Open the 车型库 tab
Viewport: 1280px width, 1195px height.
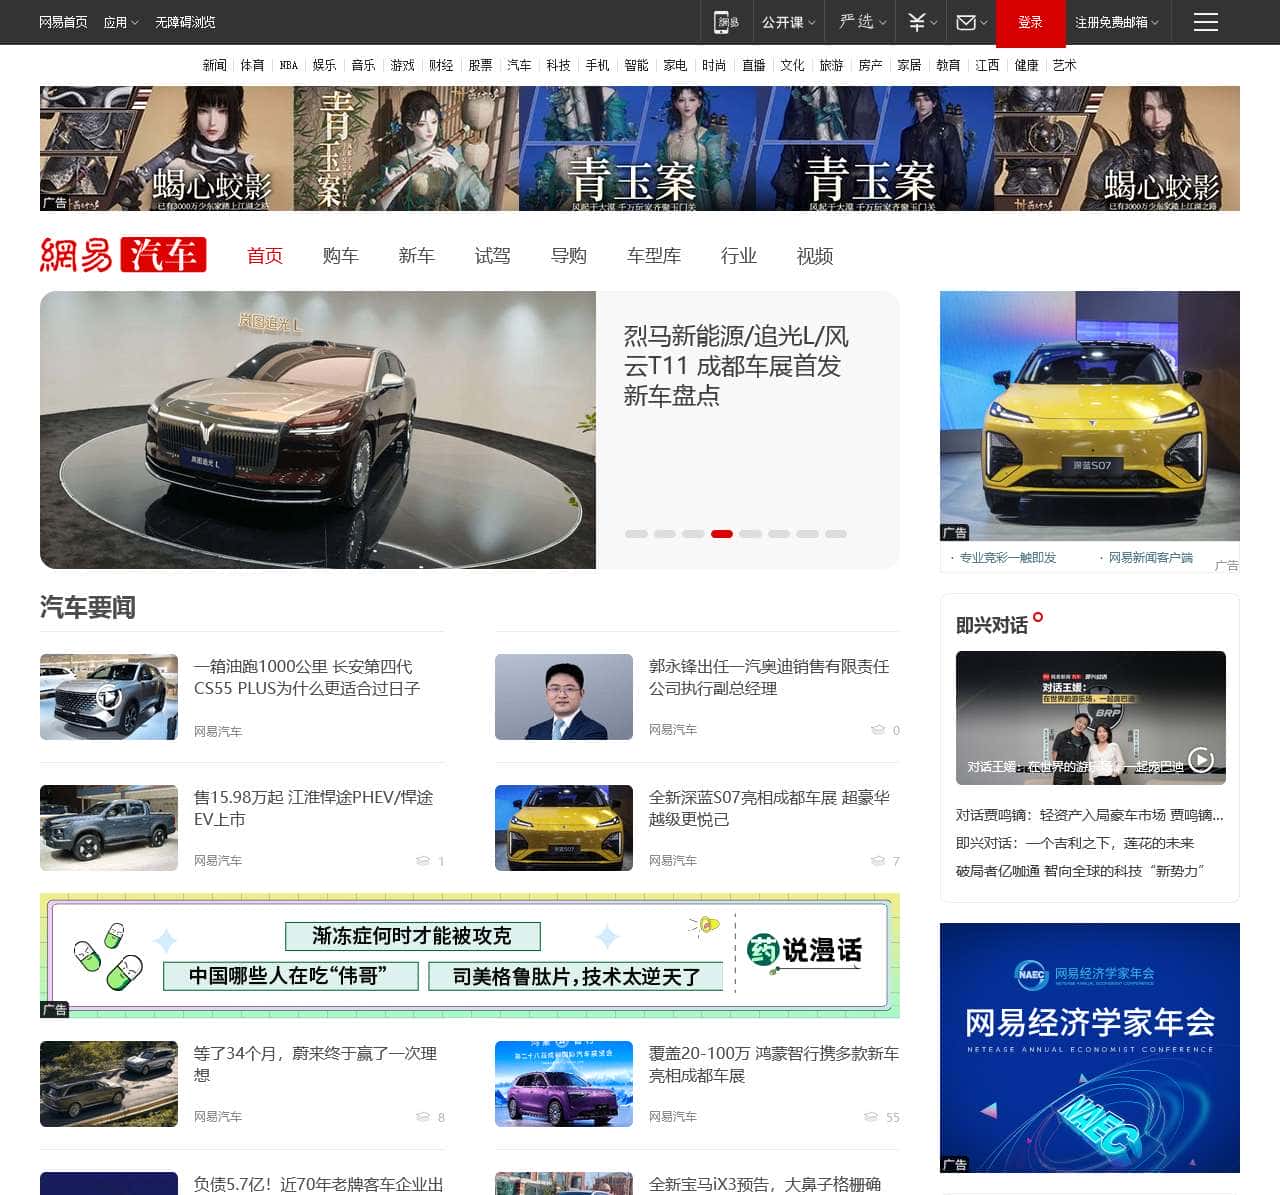654,256
